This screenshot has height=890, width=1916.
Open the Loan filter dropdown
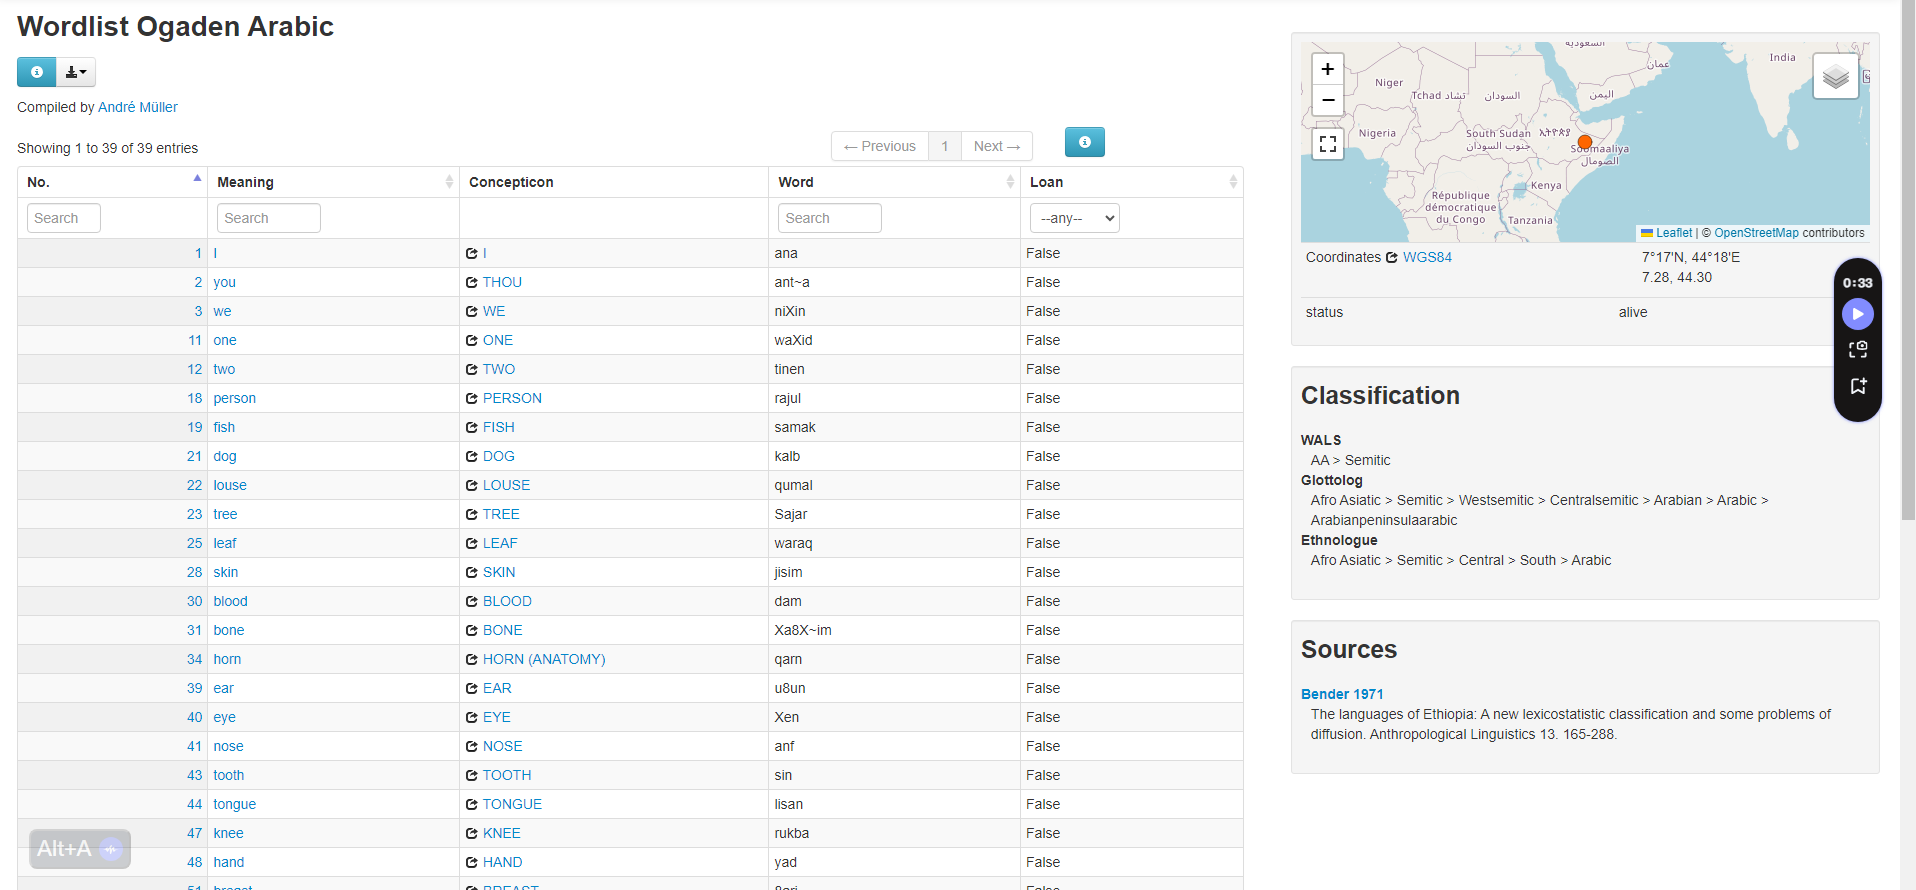(x=1074, y=218)
